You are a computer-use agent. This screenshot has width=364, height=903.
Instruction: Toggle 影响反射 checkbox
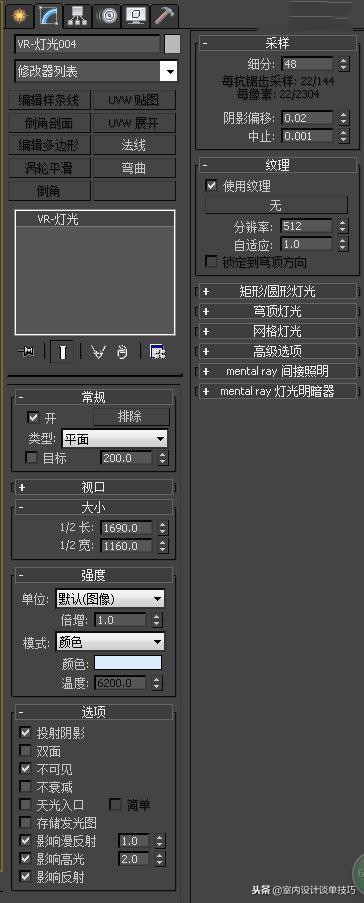(x=25, y=877)
